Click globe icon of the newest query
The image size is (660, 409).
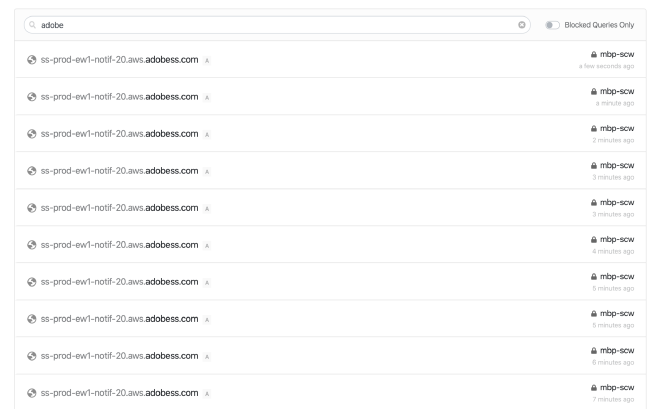pos(32,60)
